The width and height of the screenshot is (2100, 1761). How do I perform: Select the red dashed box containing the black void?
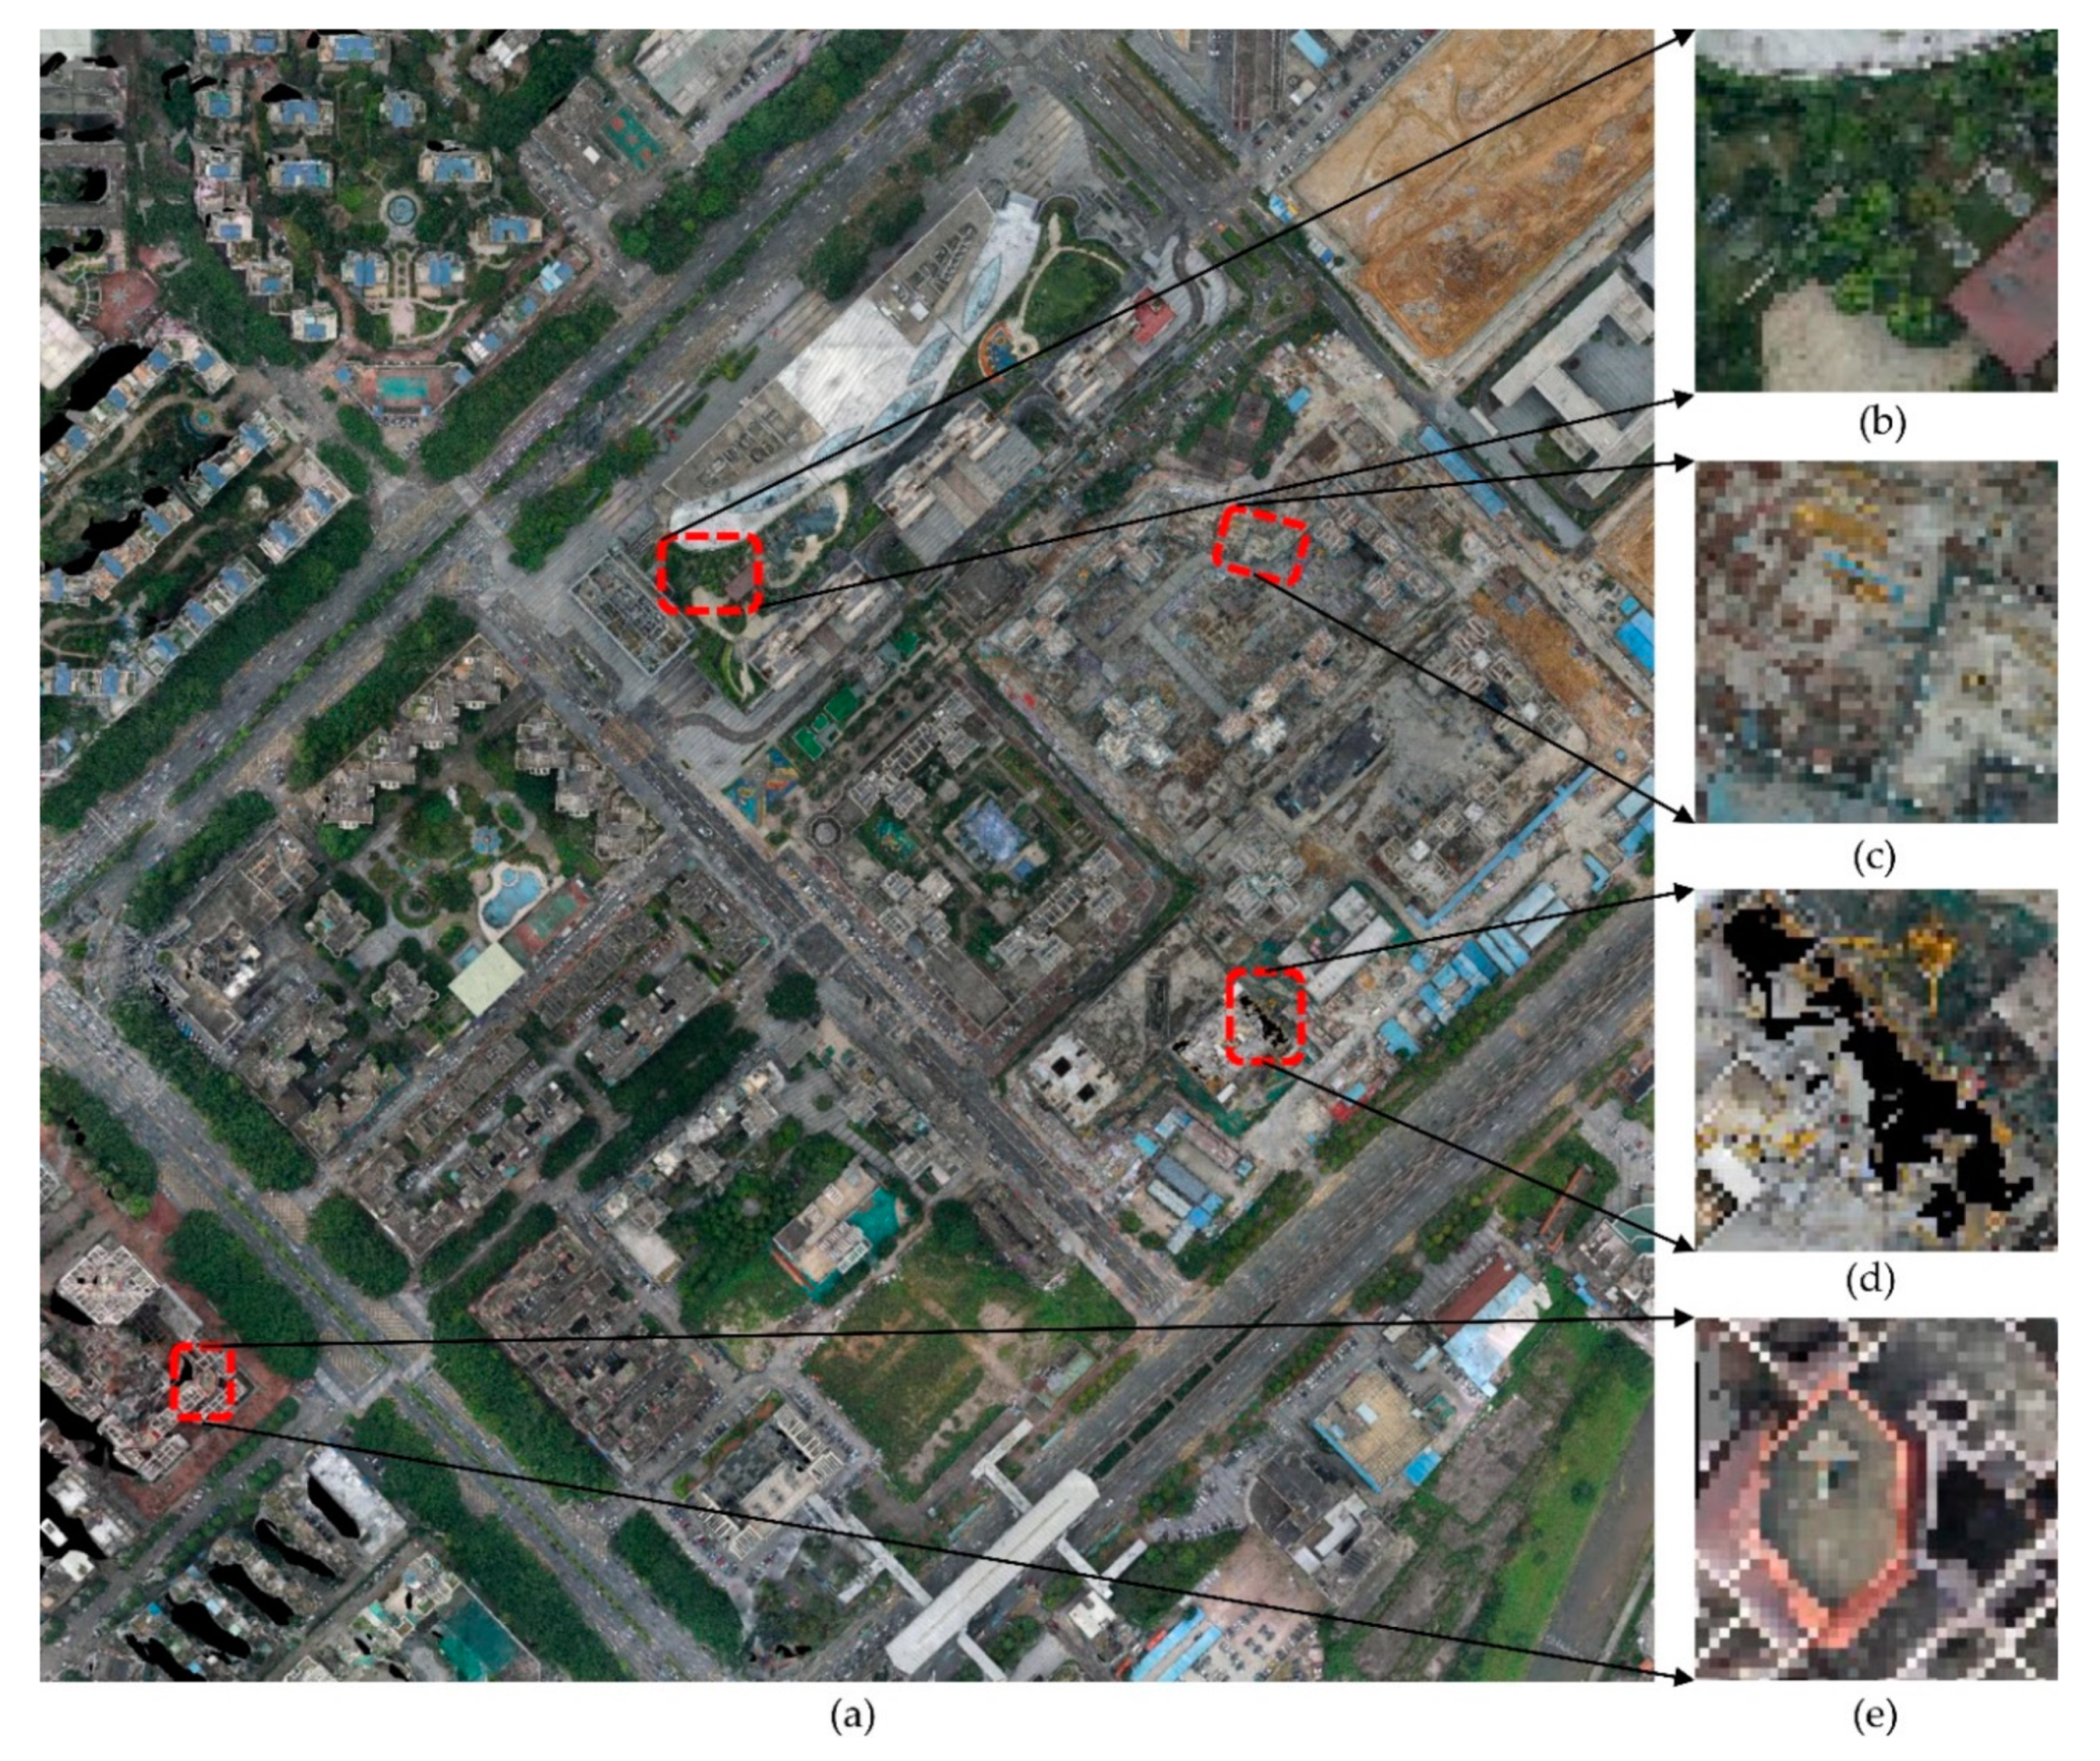click(x=1266, y=1017)
